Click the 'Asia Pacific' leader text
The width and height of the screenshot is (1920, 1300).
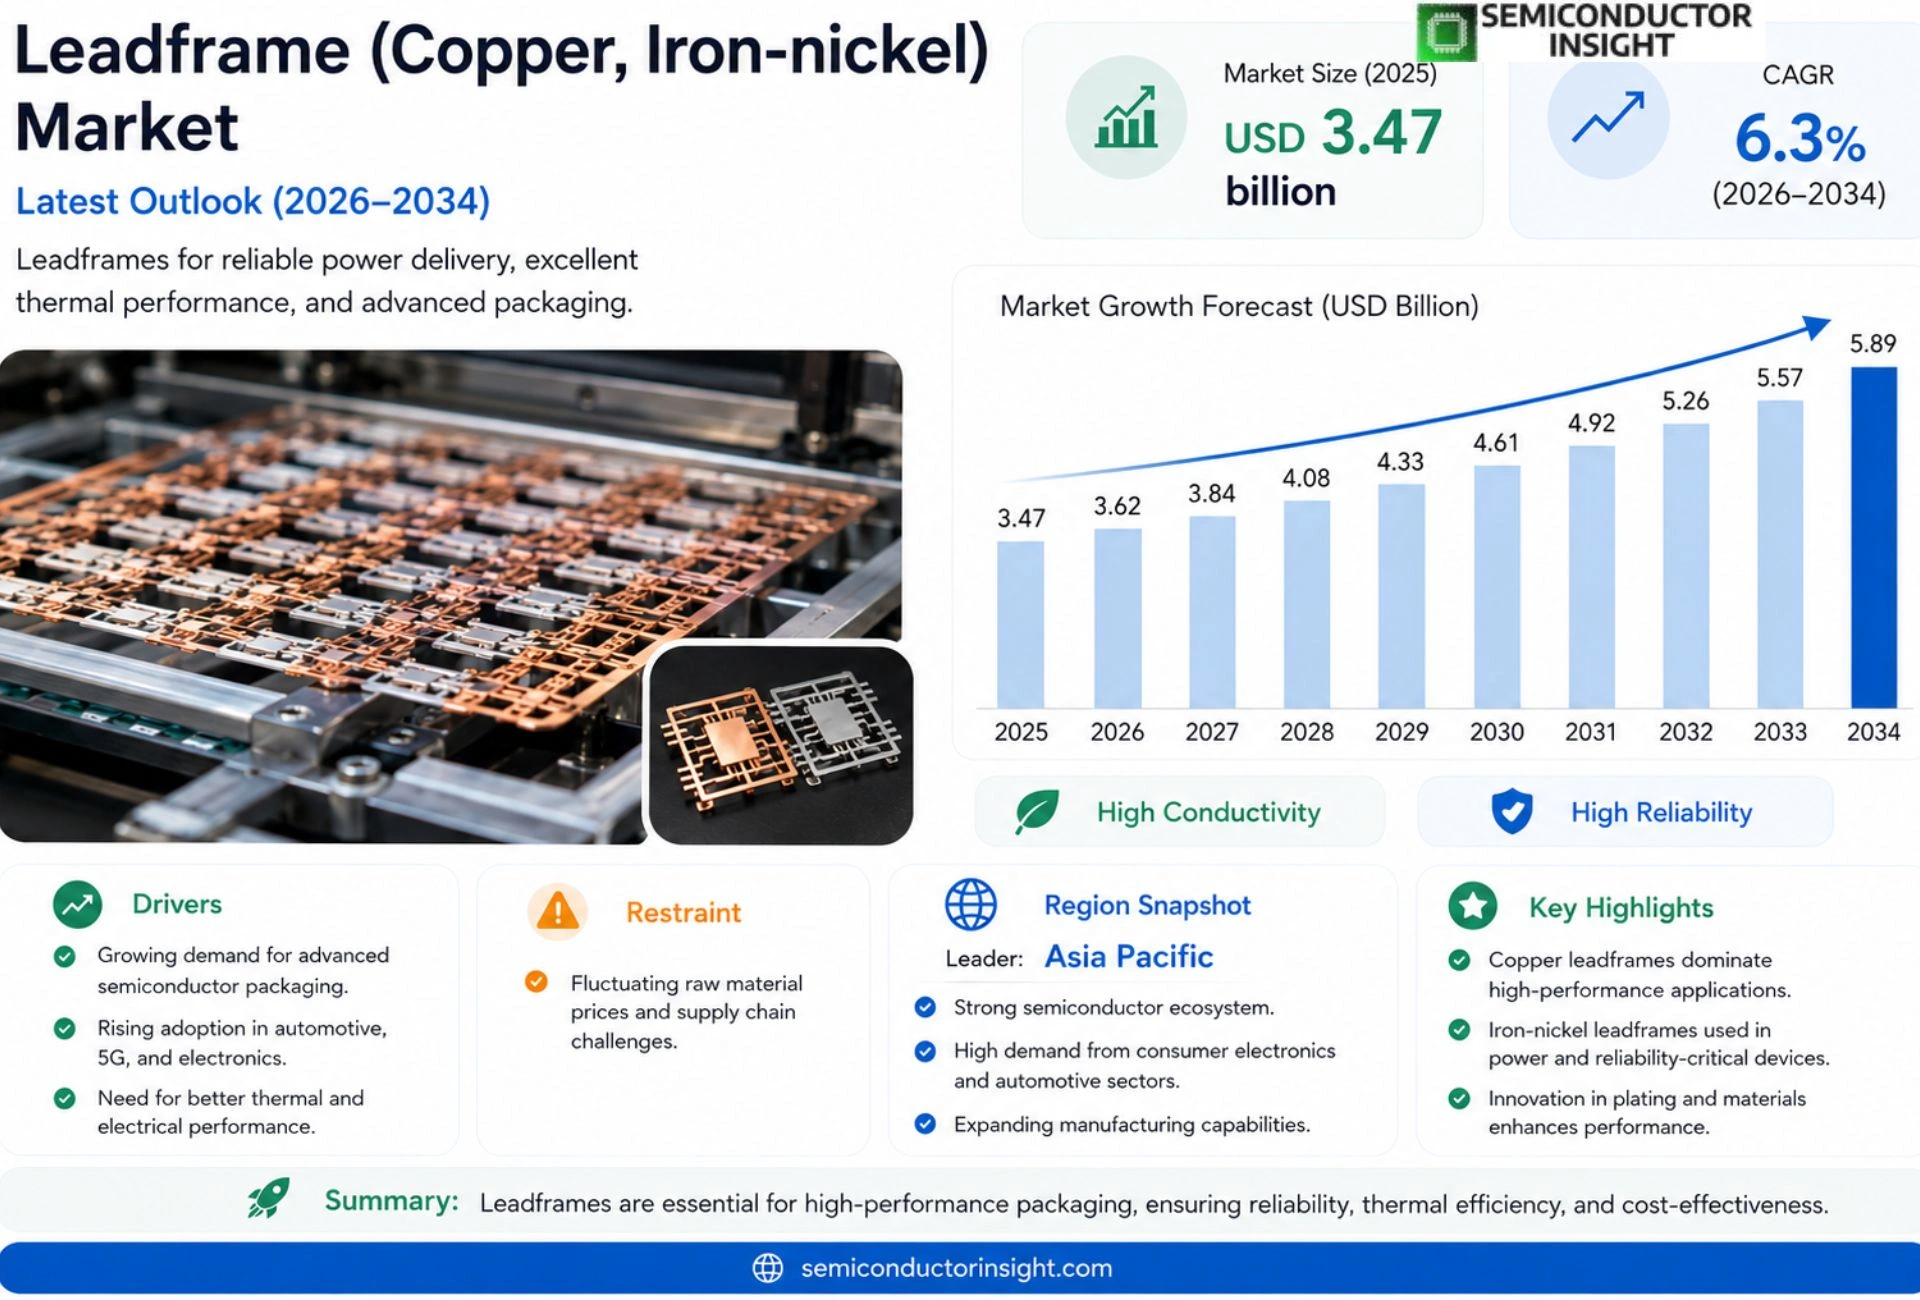(x=1129, y=957)
